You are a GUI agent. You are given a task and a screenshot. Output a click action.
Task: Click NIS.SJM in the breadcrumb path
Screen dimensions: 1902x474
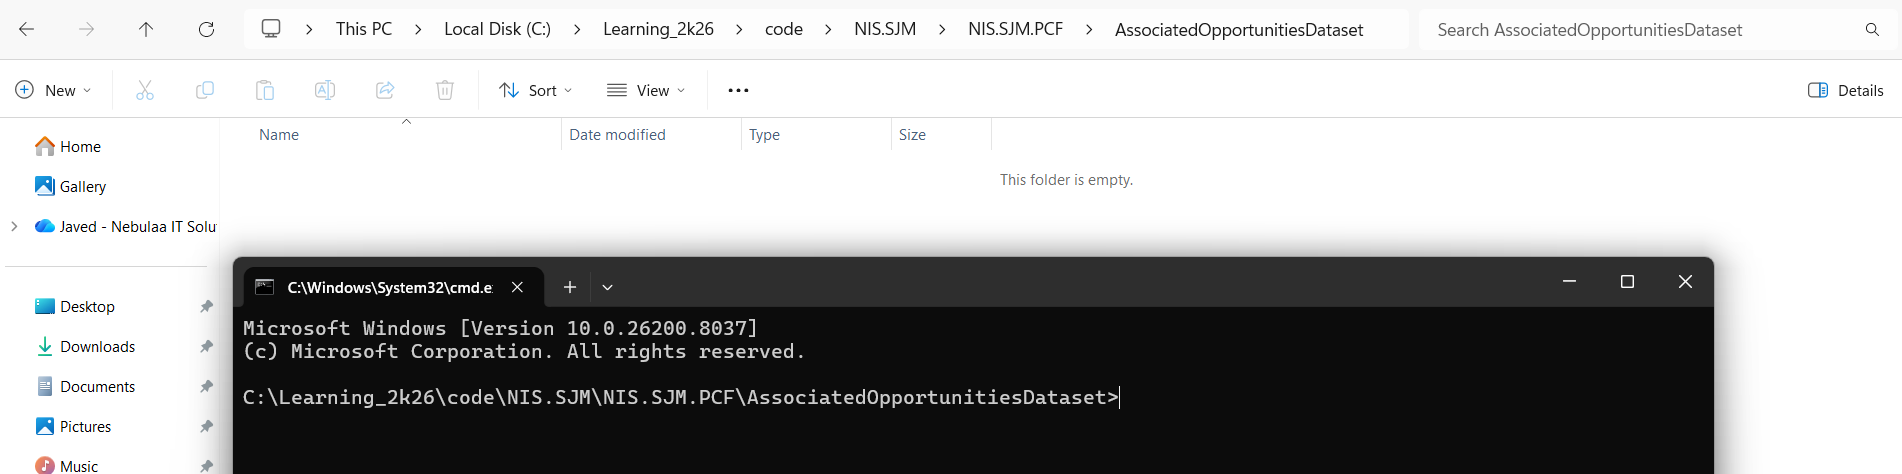pos(884,30)
